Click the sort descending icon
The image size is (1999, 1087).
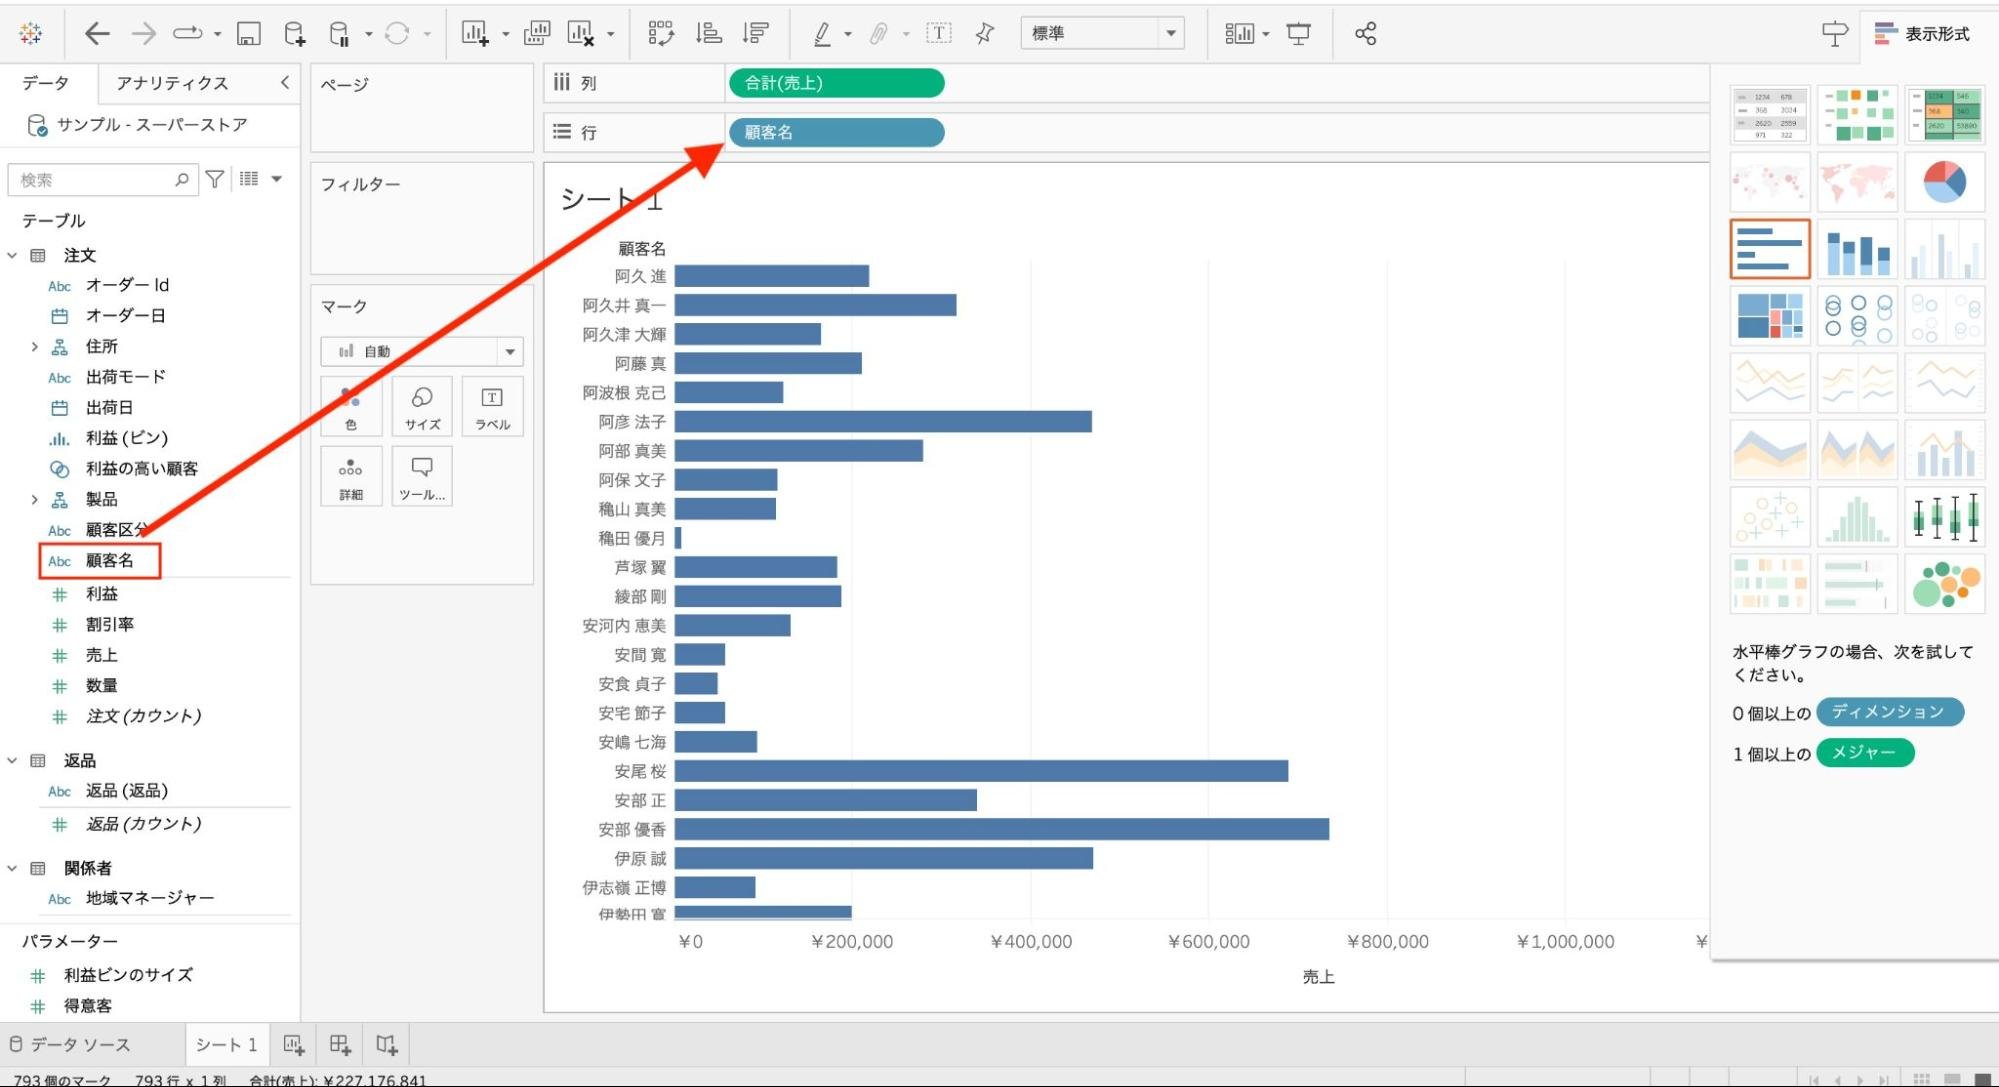(x=756, y=33)
